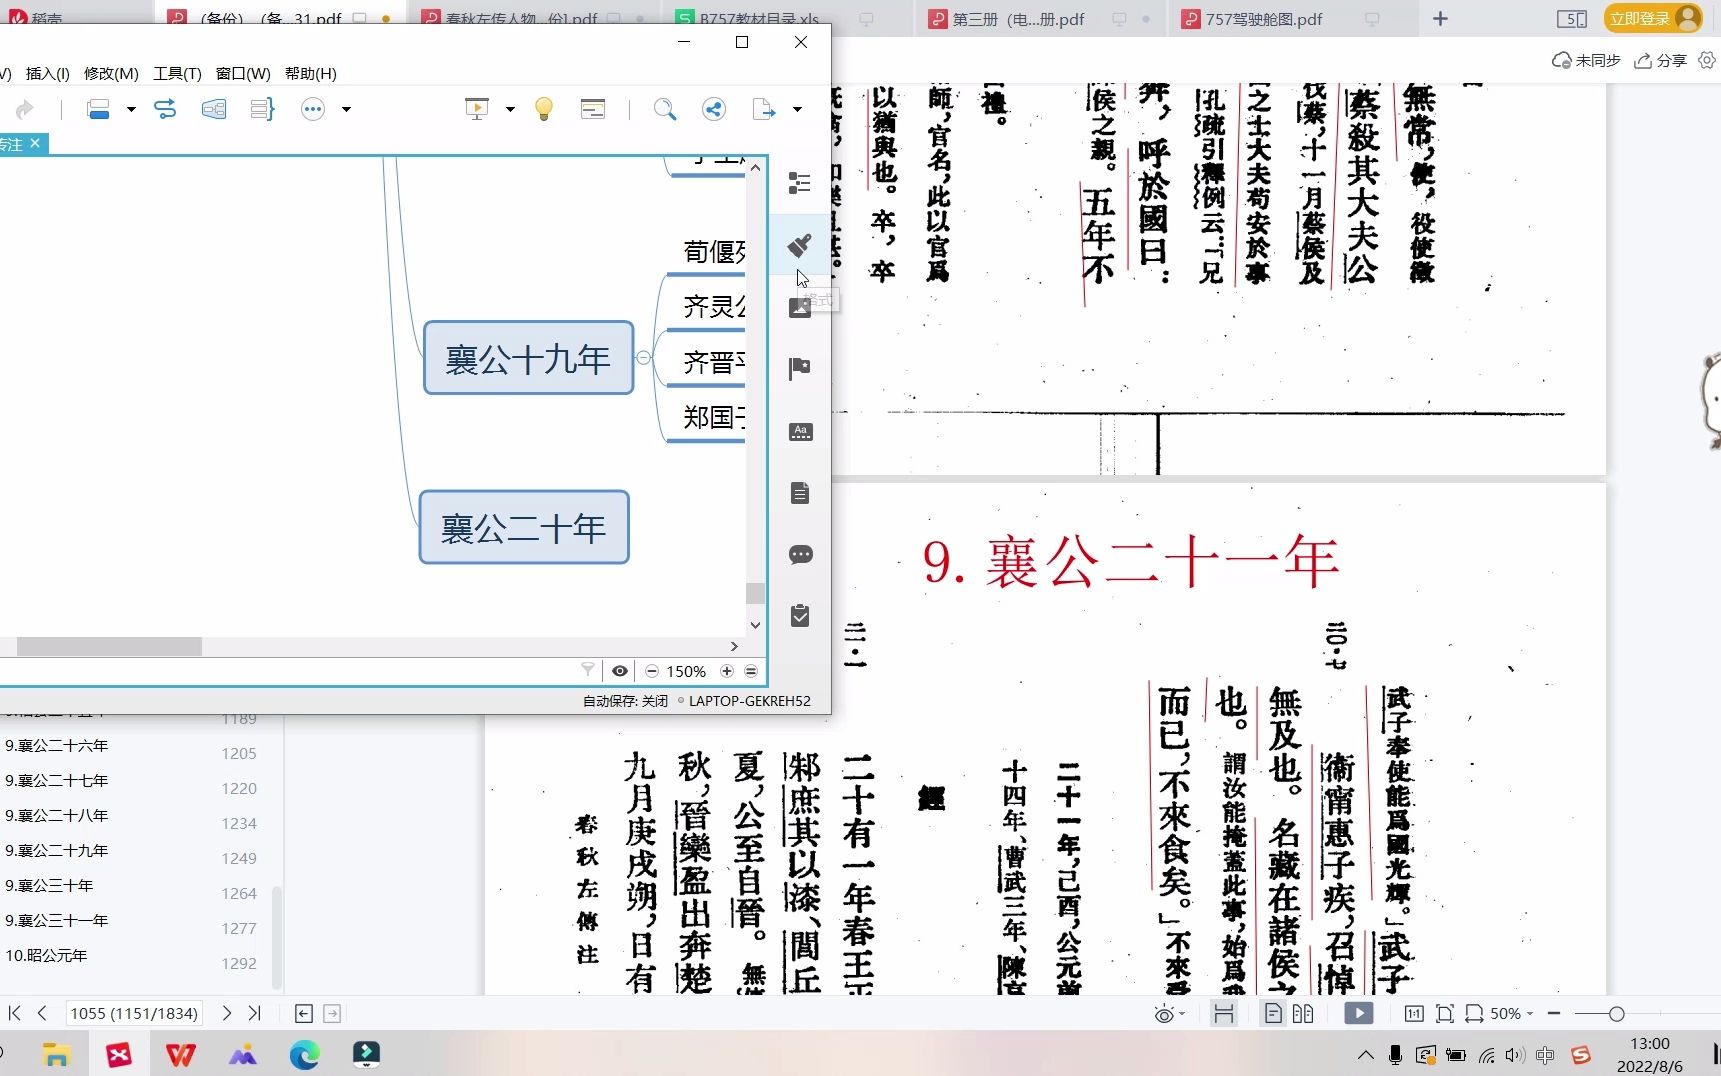Select the 襄公十九年 topic node
Viewport: 1721px width, 1076px height.
pos(528,358)
